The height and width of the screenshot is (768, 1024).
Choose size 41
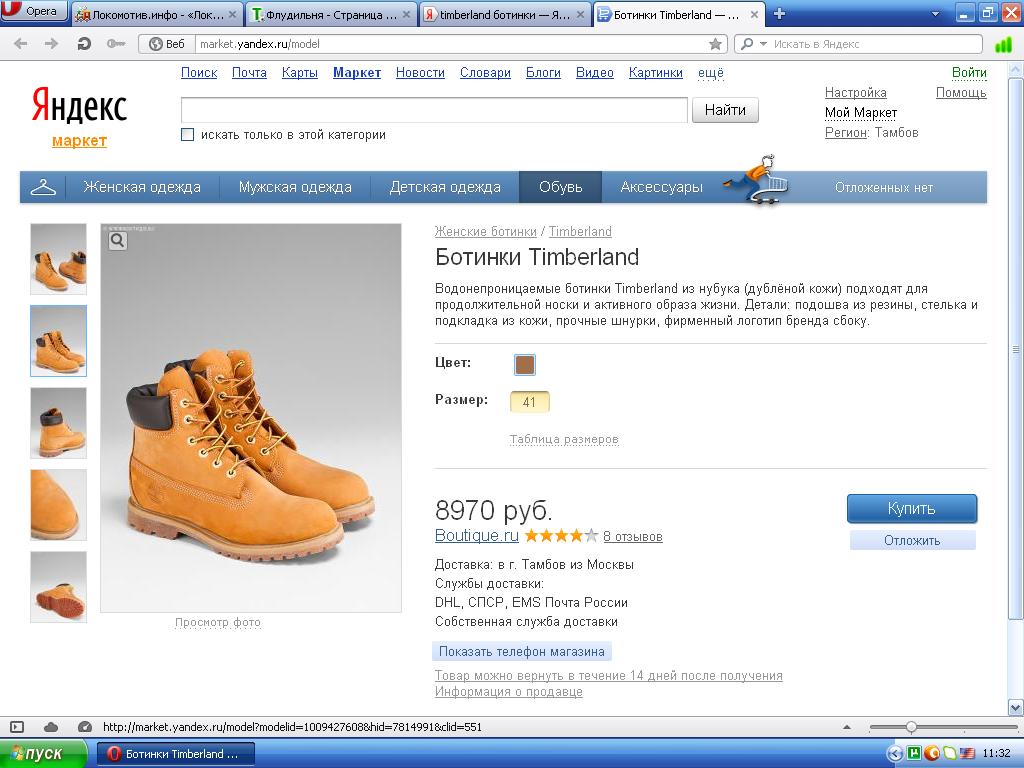529,402
